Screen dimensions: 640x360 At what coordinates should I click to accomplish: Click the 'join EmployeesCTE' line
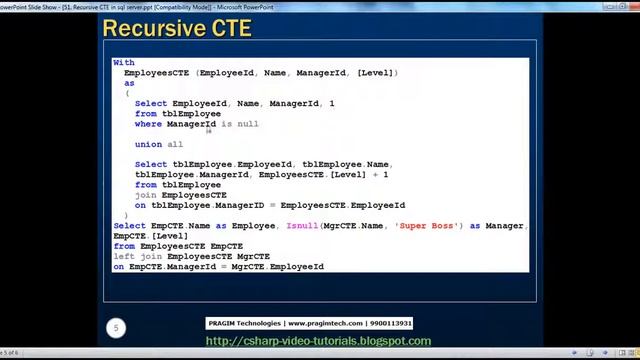tap(180, 195)
